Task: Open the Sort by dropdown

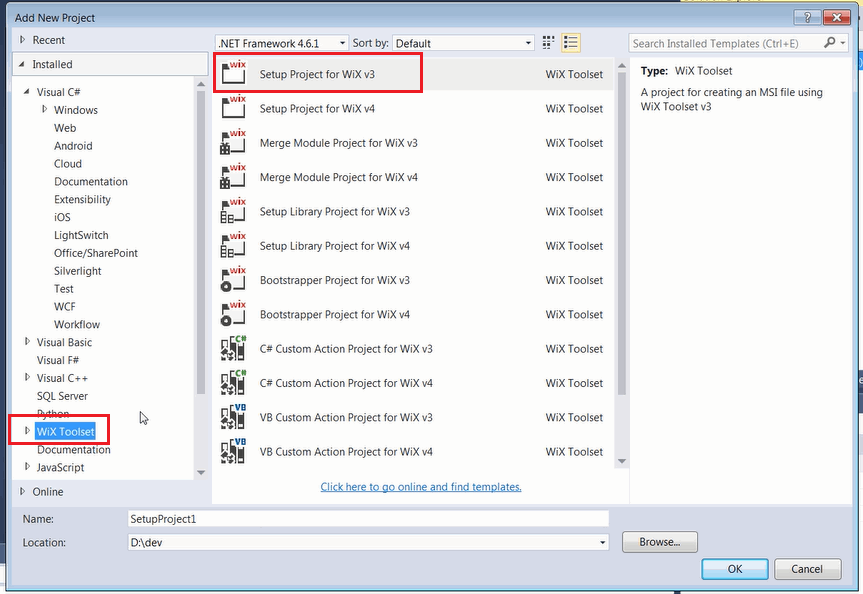Action: [x=463, y=43]
